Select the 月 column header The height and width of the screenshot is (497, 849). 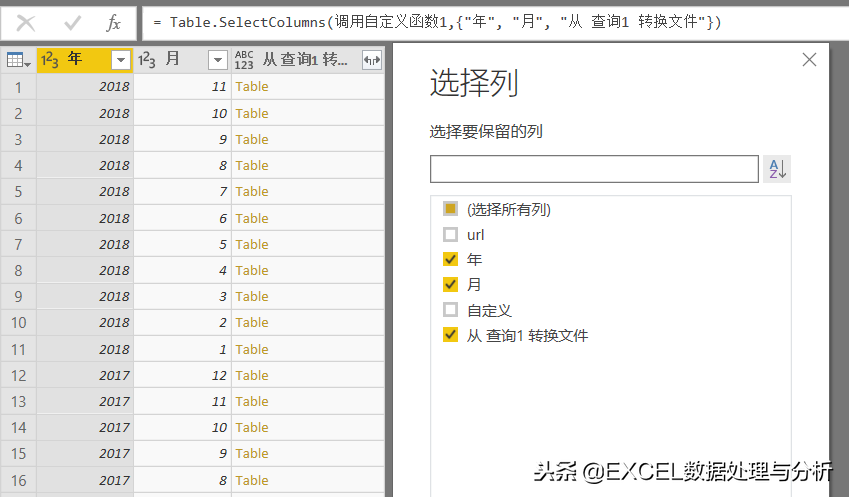click(182, 60)
